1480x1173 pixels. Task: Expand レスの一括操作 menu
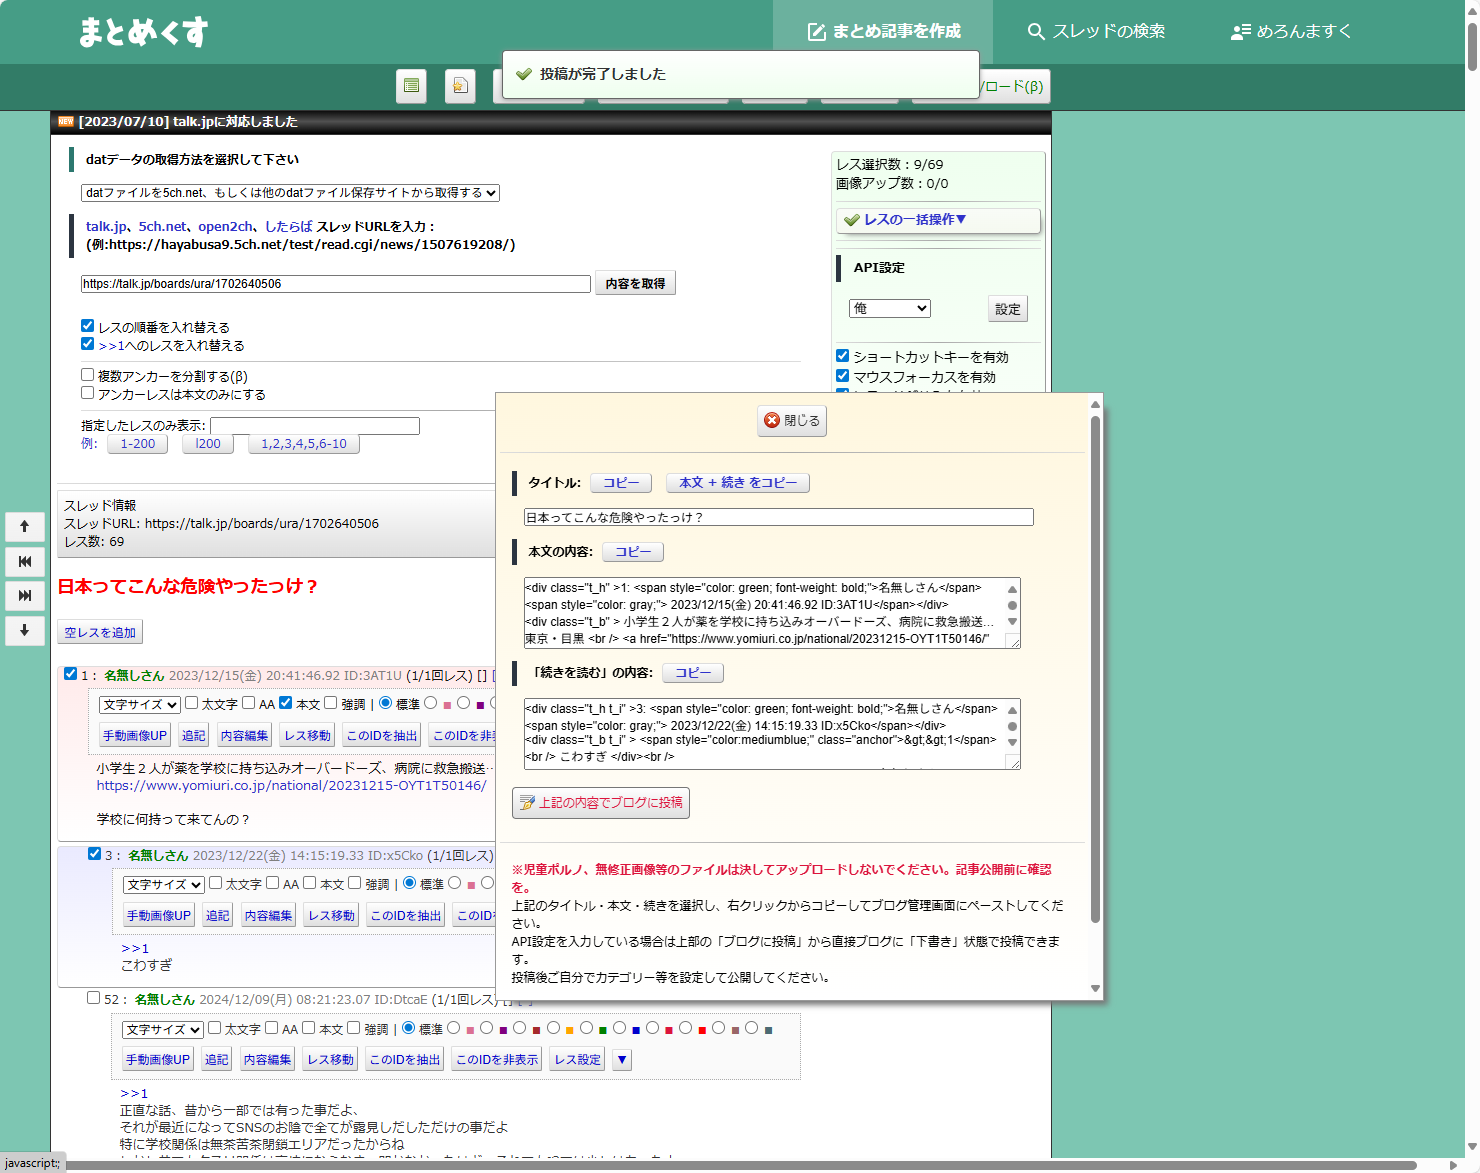pos(938,220)
